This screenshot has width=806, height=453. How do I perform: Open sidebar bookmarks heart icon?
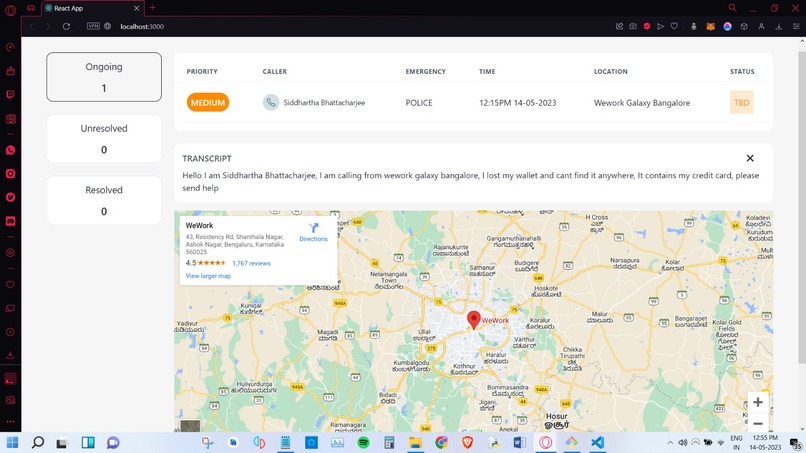coord(10,284)
